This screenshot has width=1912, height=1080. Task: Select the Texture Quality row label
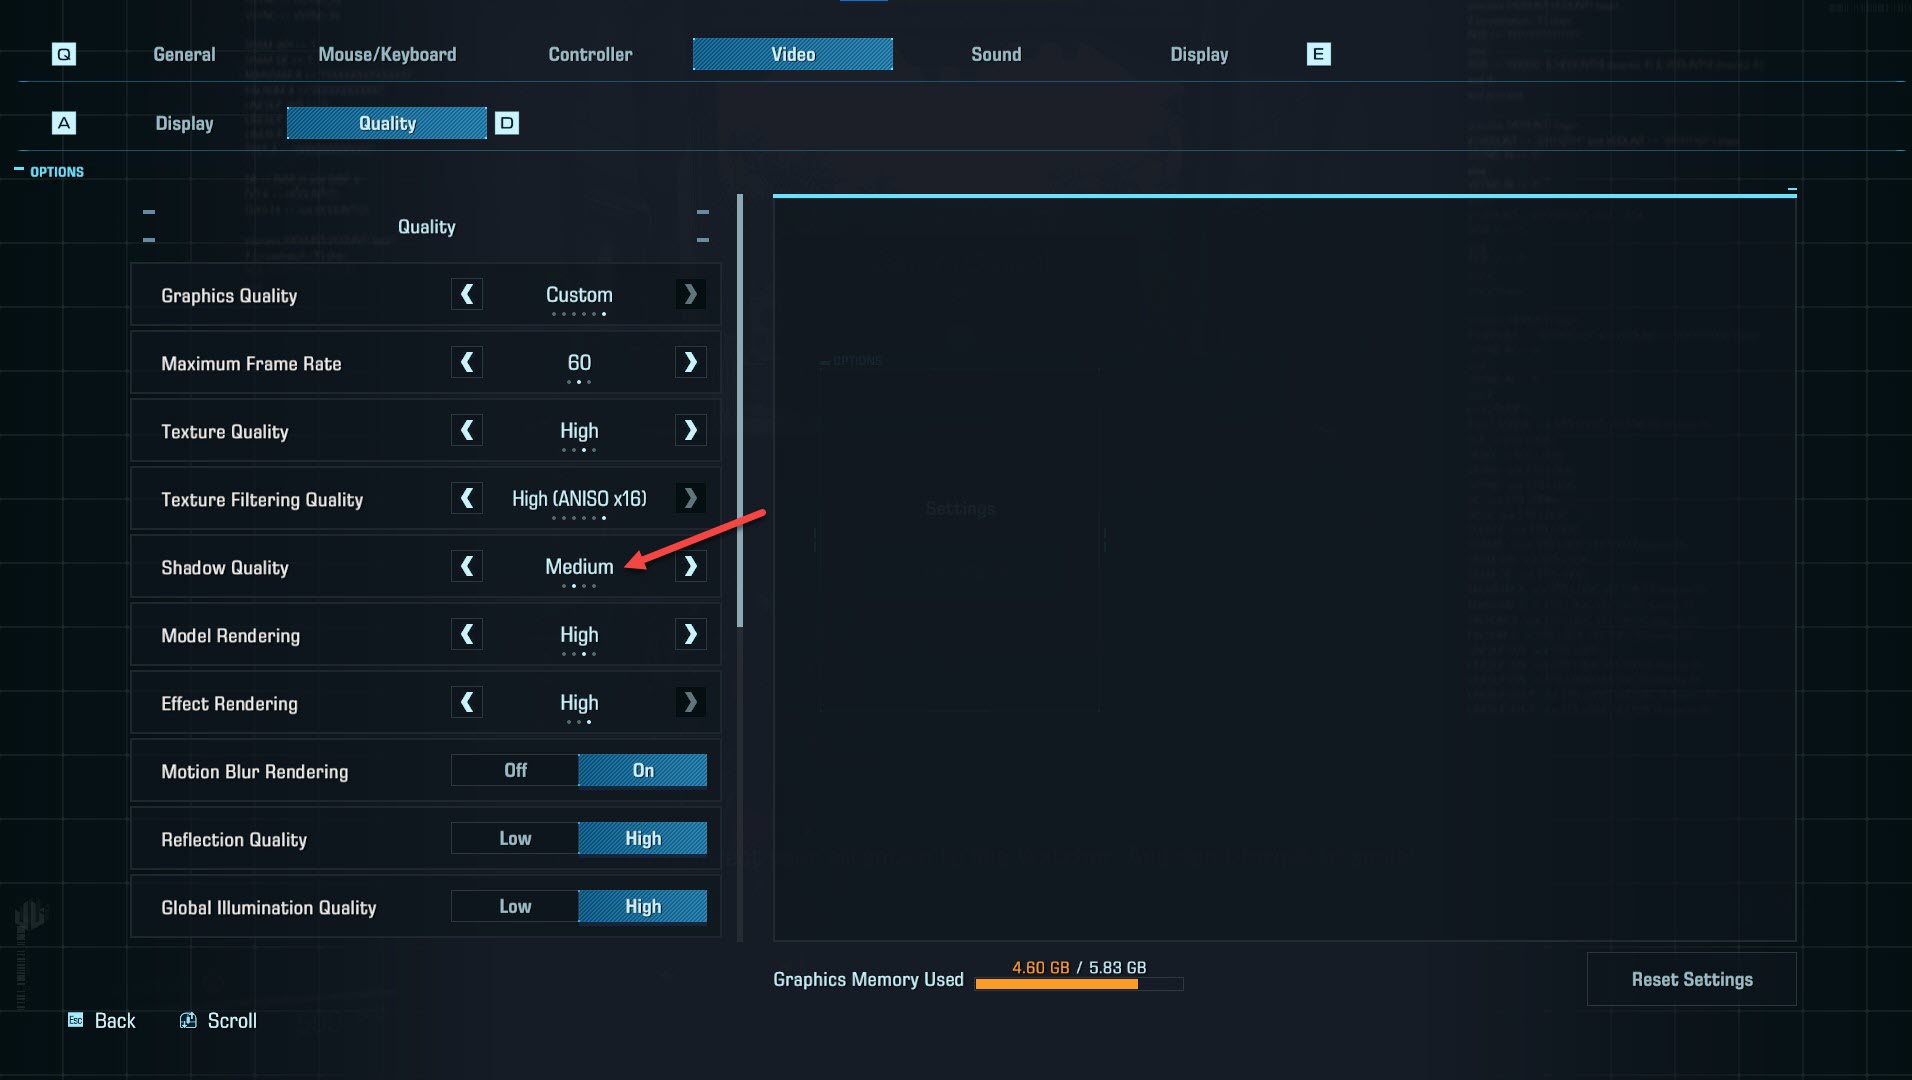point(225,431)
